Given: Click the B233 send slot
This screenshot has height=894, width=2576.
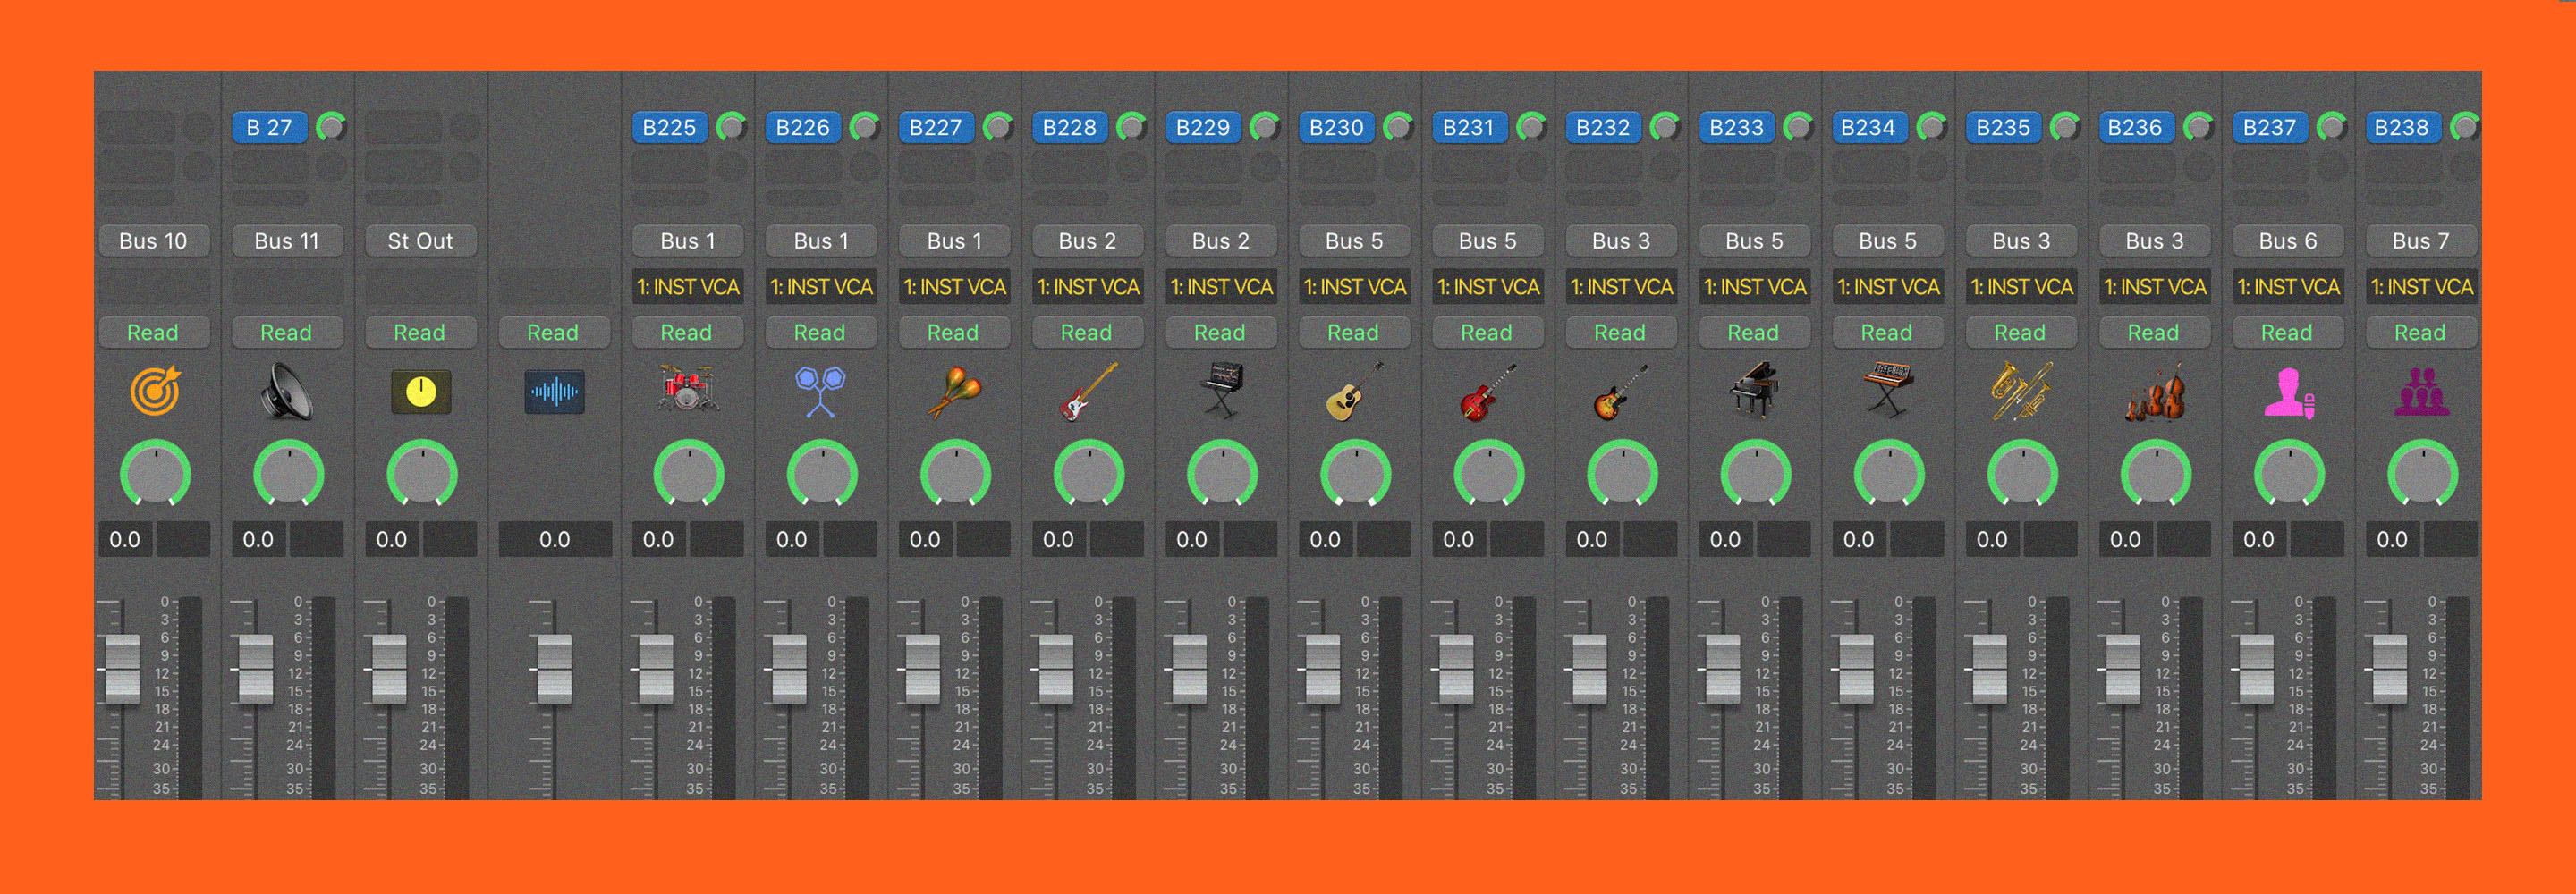Looking at the screenshot, I should click(x=1736, y=127).
